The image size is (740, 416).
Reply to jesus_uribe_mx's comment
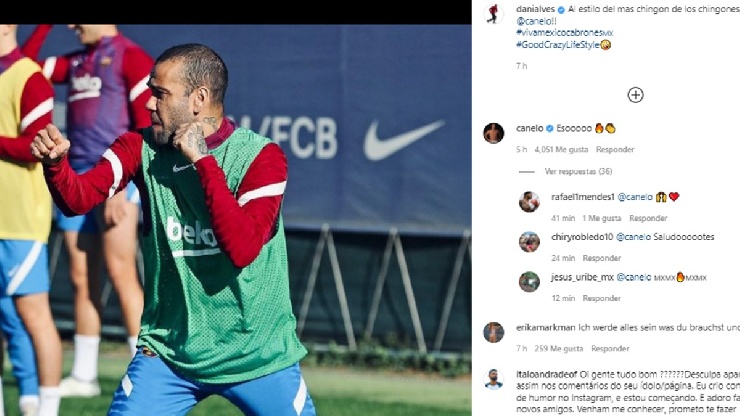point(601,298)
